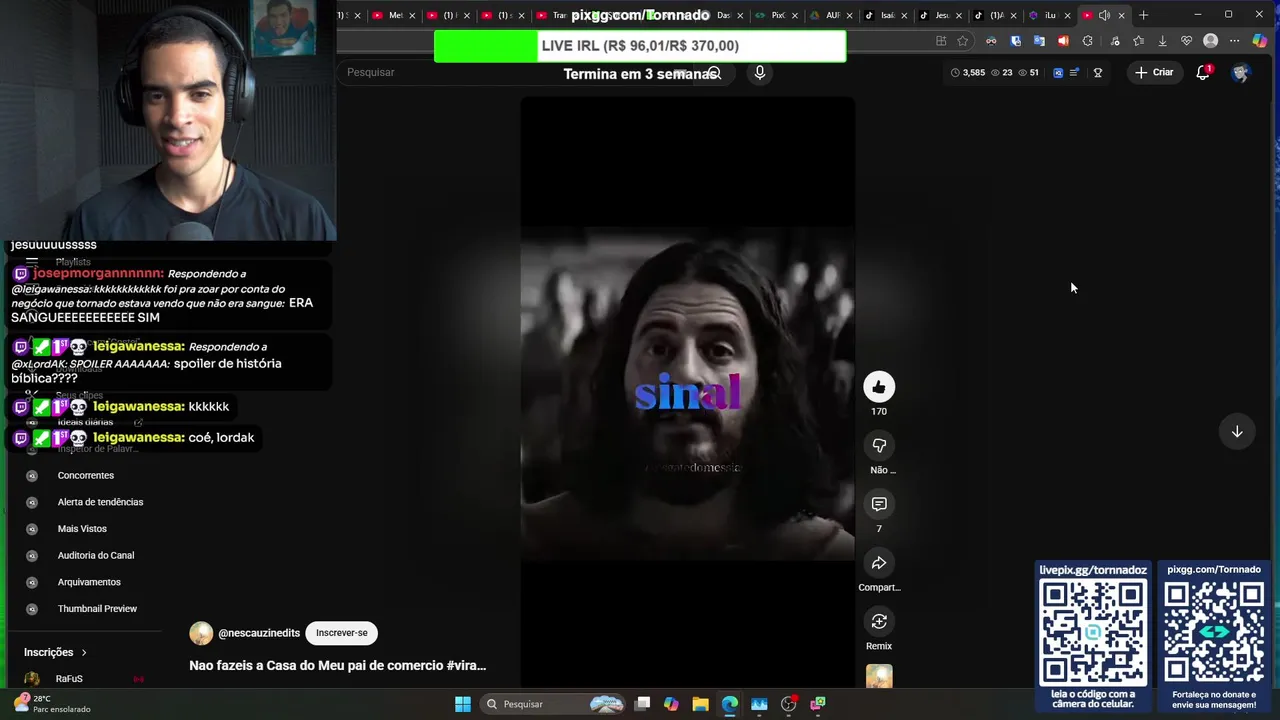The image size is (1280, 720).
Task: Open the weather widget showing 28°C
Action: pyautogui.click(x=52, y=704)
